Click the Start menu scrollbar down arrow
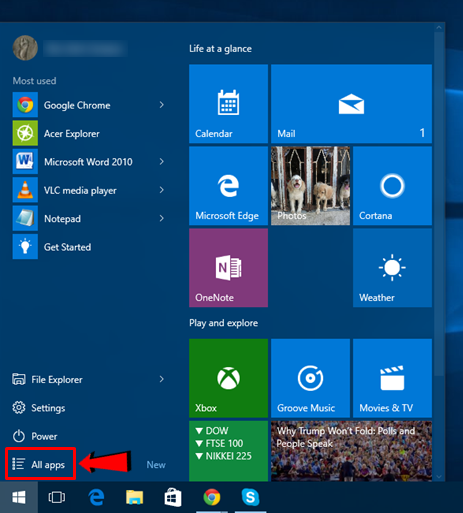This screenshot has height=513, width=463. pos(439,477)
